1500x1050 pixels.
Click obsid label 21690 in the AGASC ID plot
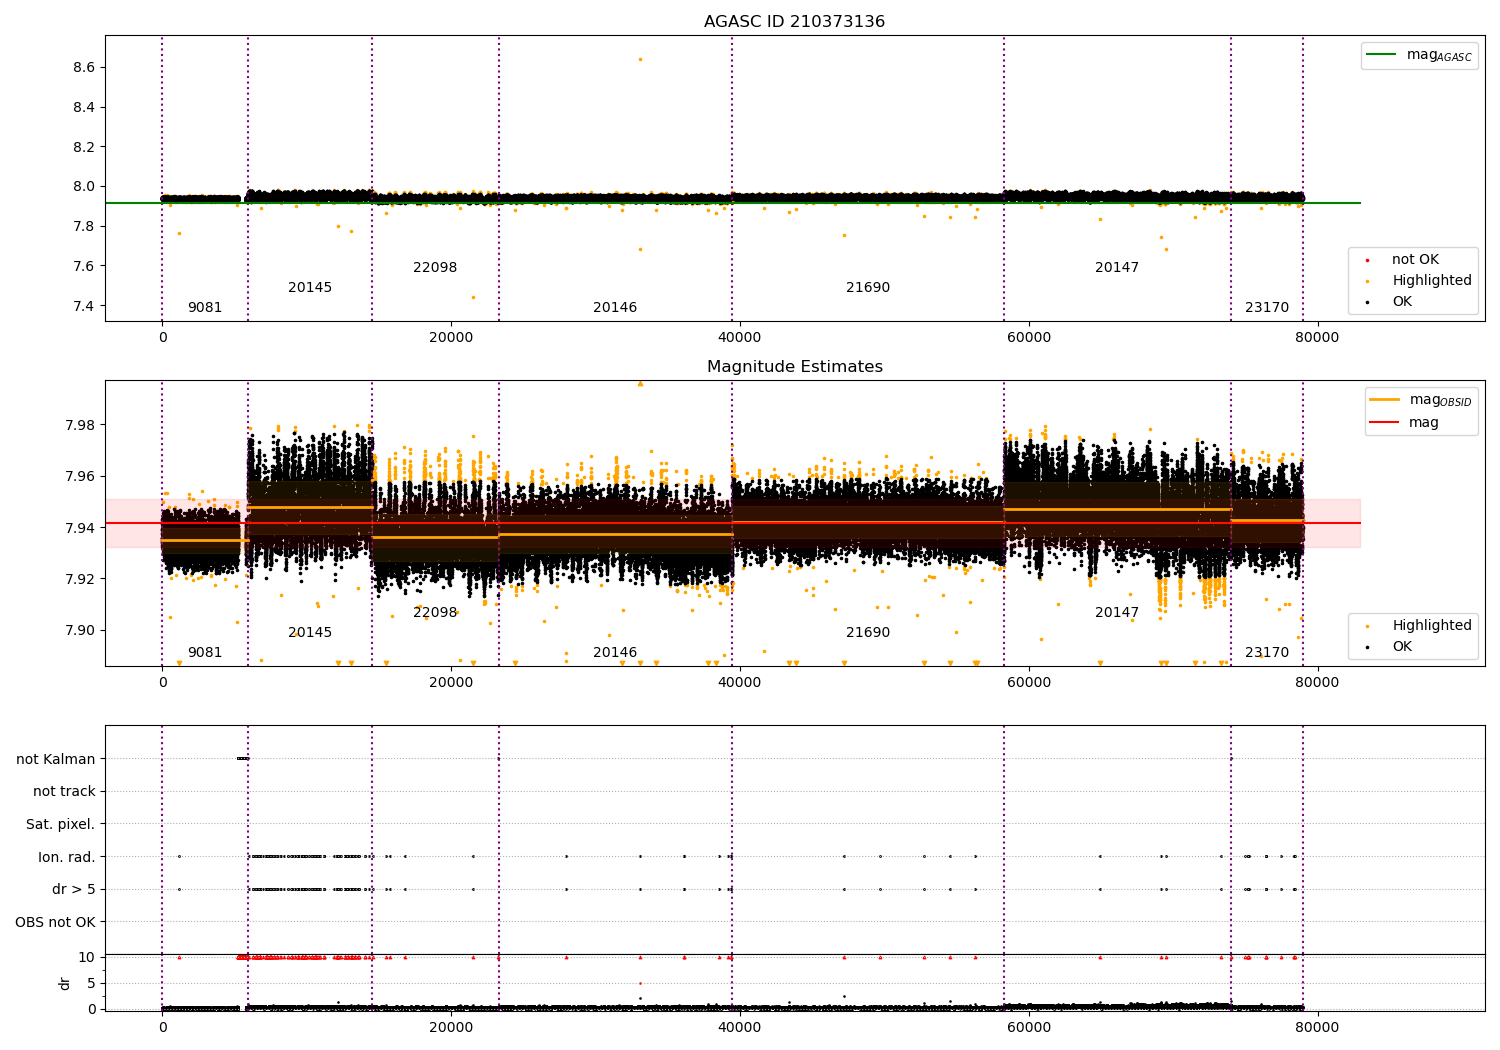(x=868, y=287)
